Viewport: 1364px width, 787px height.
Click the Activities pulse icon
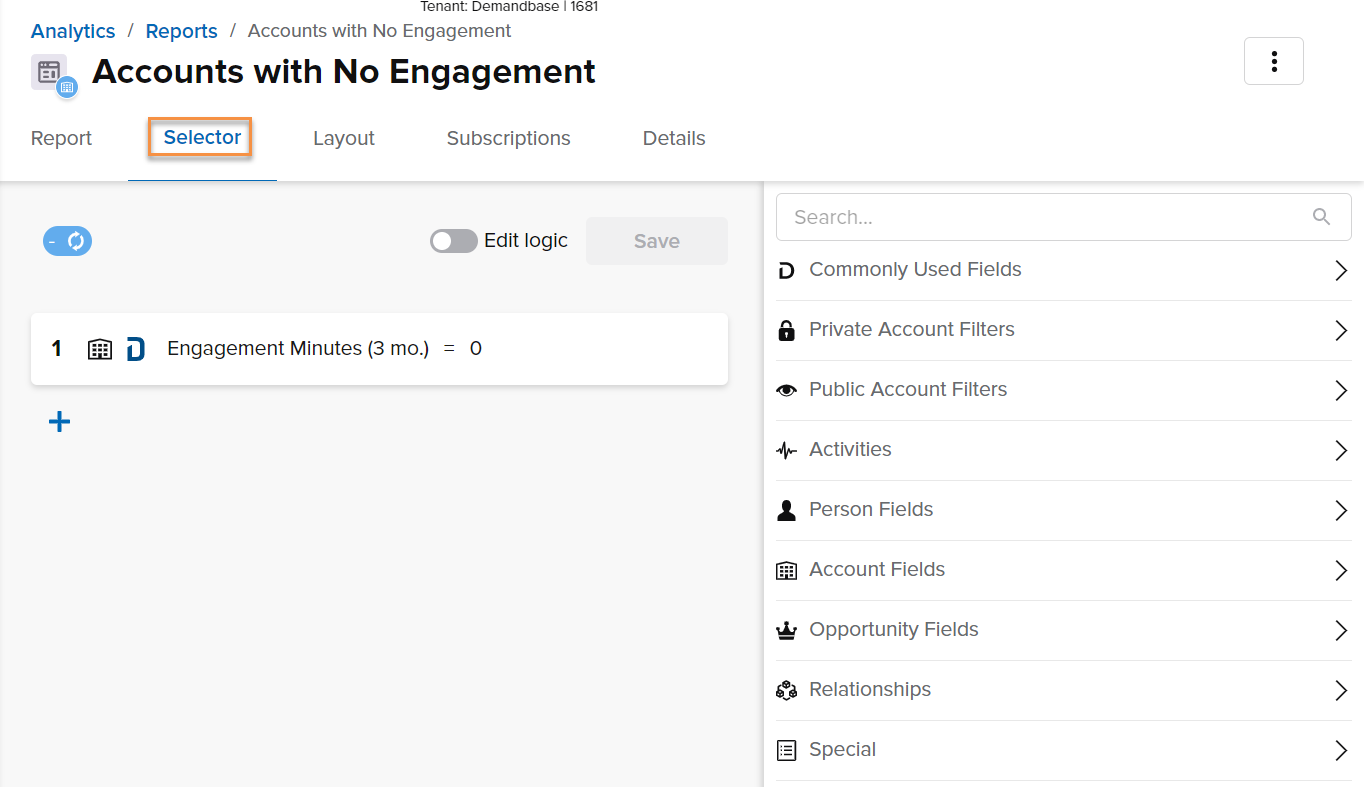(x=787, y=450)
